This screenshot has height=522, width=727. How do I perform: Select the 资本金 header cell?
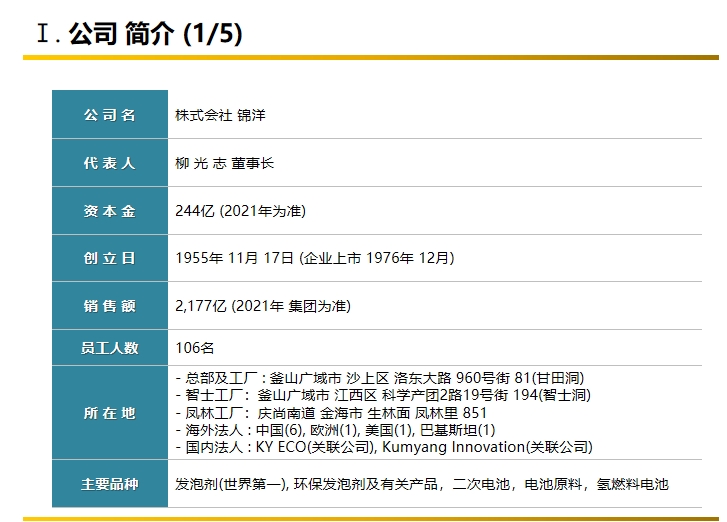click(110, 211)
